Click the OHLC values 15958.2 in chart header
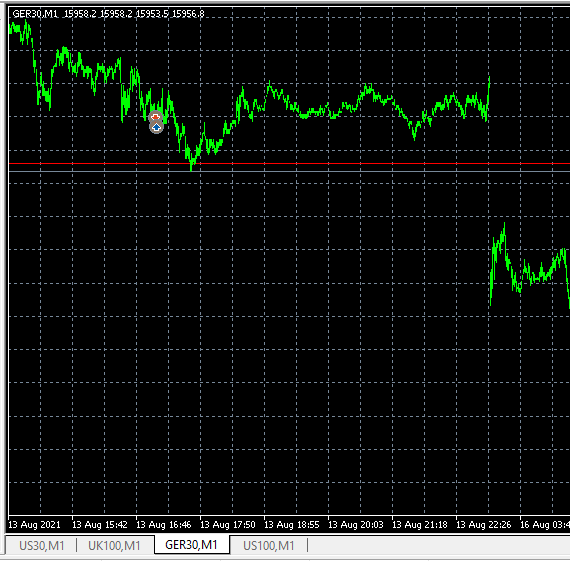Image resolution: width=570 pixels, height=561 pixels. pyautogui.click(x=80, y=14)
